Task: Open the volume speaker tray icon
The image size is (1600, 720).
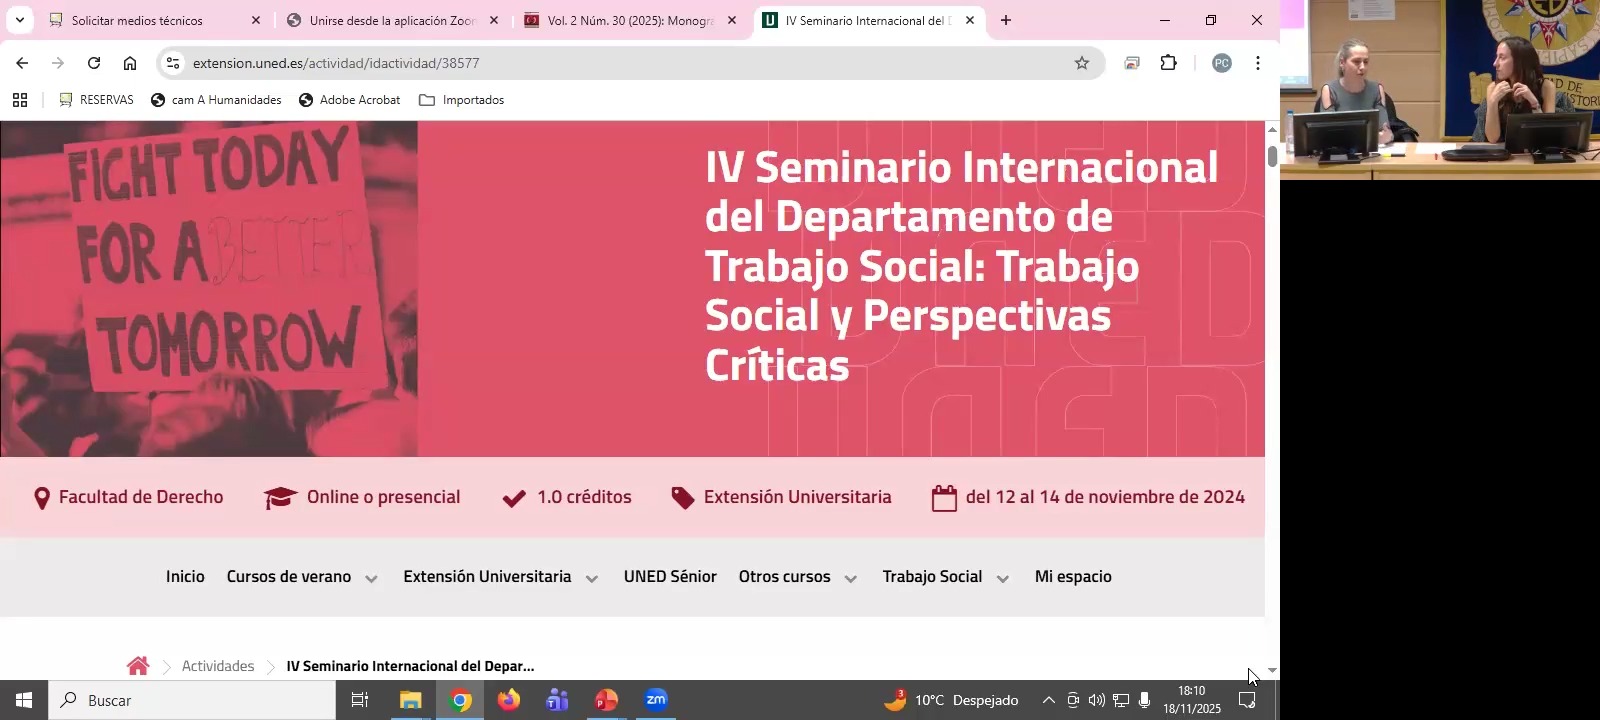Action: coord(1097,700)
